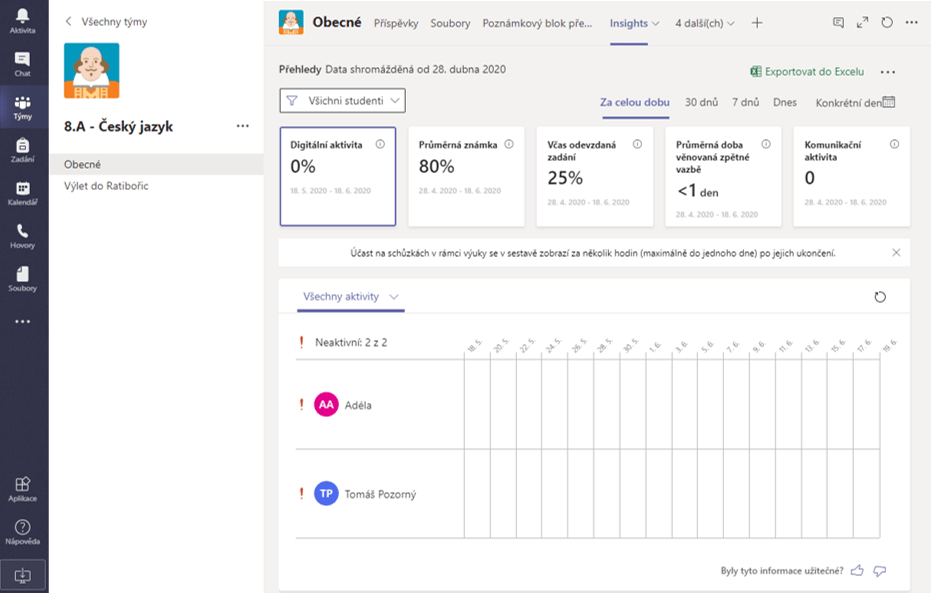Open the 4 další(ch) tabs dropdown
This screenshot has width=931, height=593.
pyautogui.click(x=704, y=23)
